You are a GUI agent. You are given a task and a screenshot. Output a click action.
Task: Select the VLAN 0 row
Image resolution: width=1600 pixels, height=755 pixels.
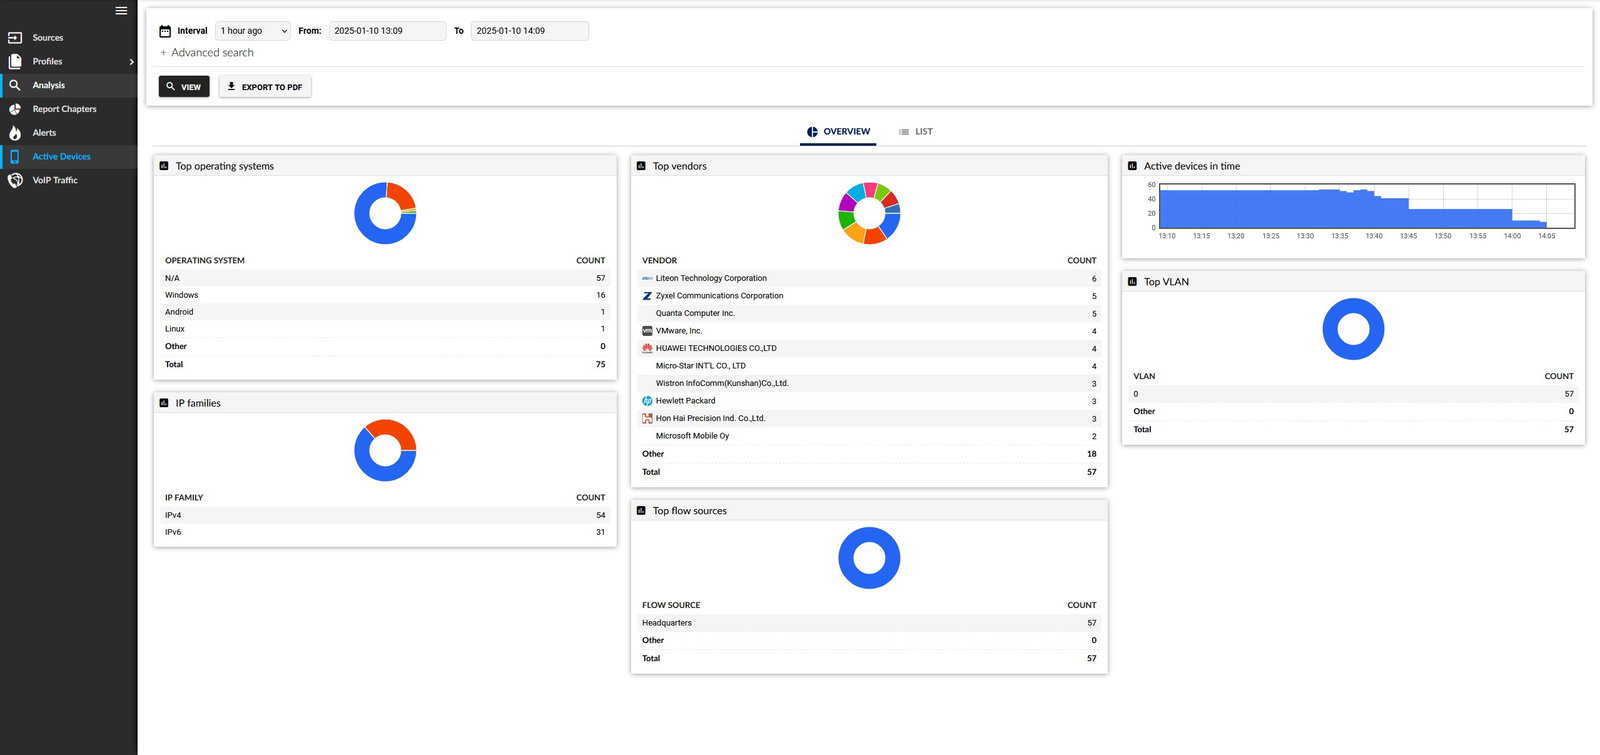pyautogui.click(x=1353, y=394)
